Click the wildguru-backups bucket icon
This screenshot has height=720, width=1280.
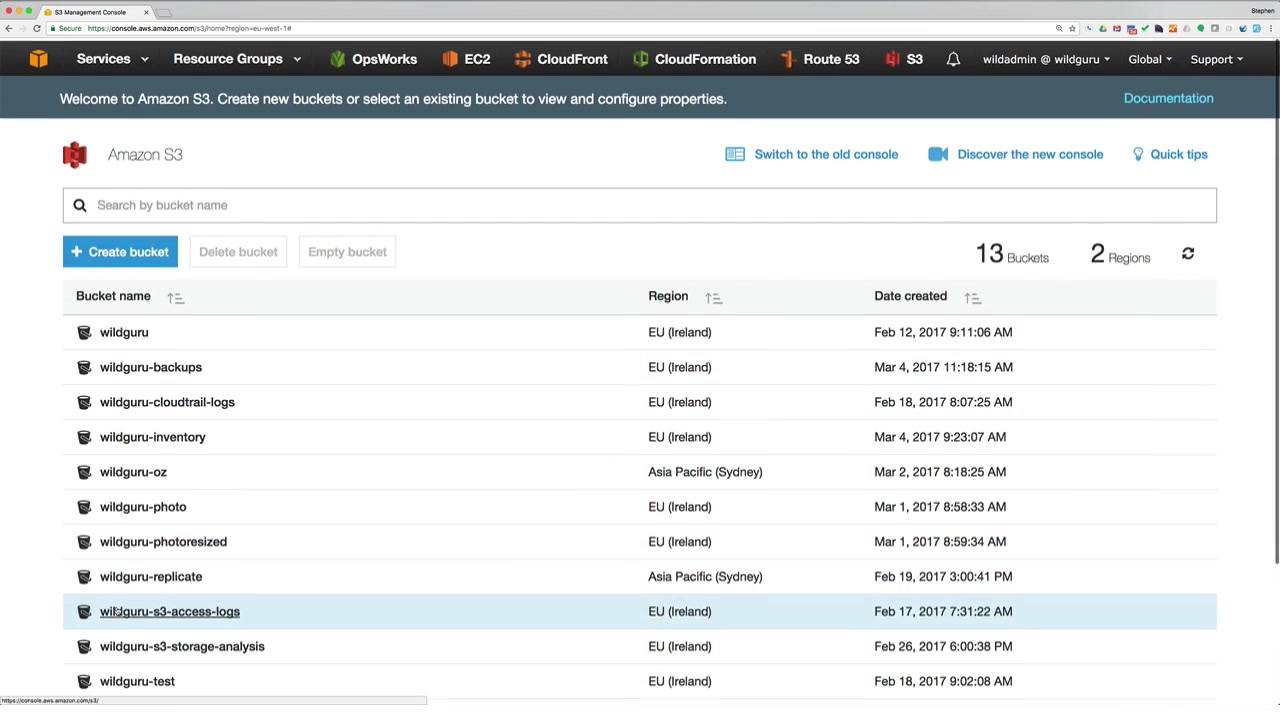click(x=84, y=367)
